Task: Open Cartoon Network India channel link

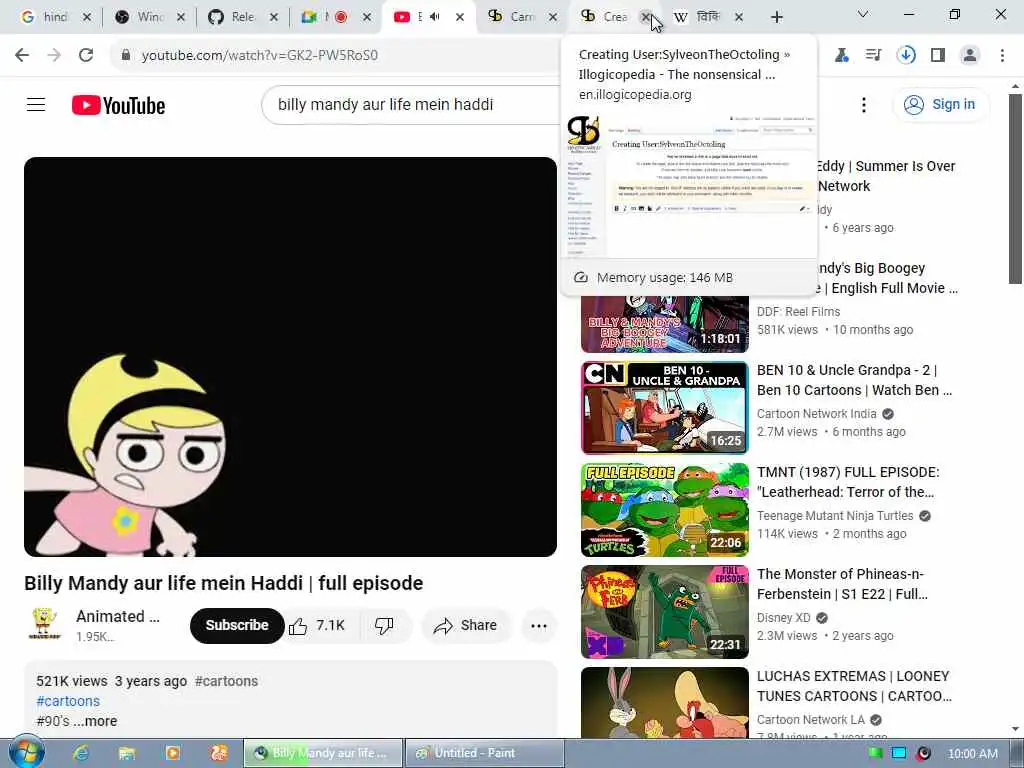Action: point(816,413)
